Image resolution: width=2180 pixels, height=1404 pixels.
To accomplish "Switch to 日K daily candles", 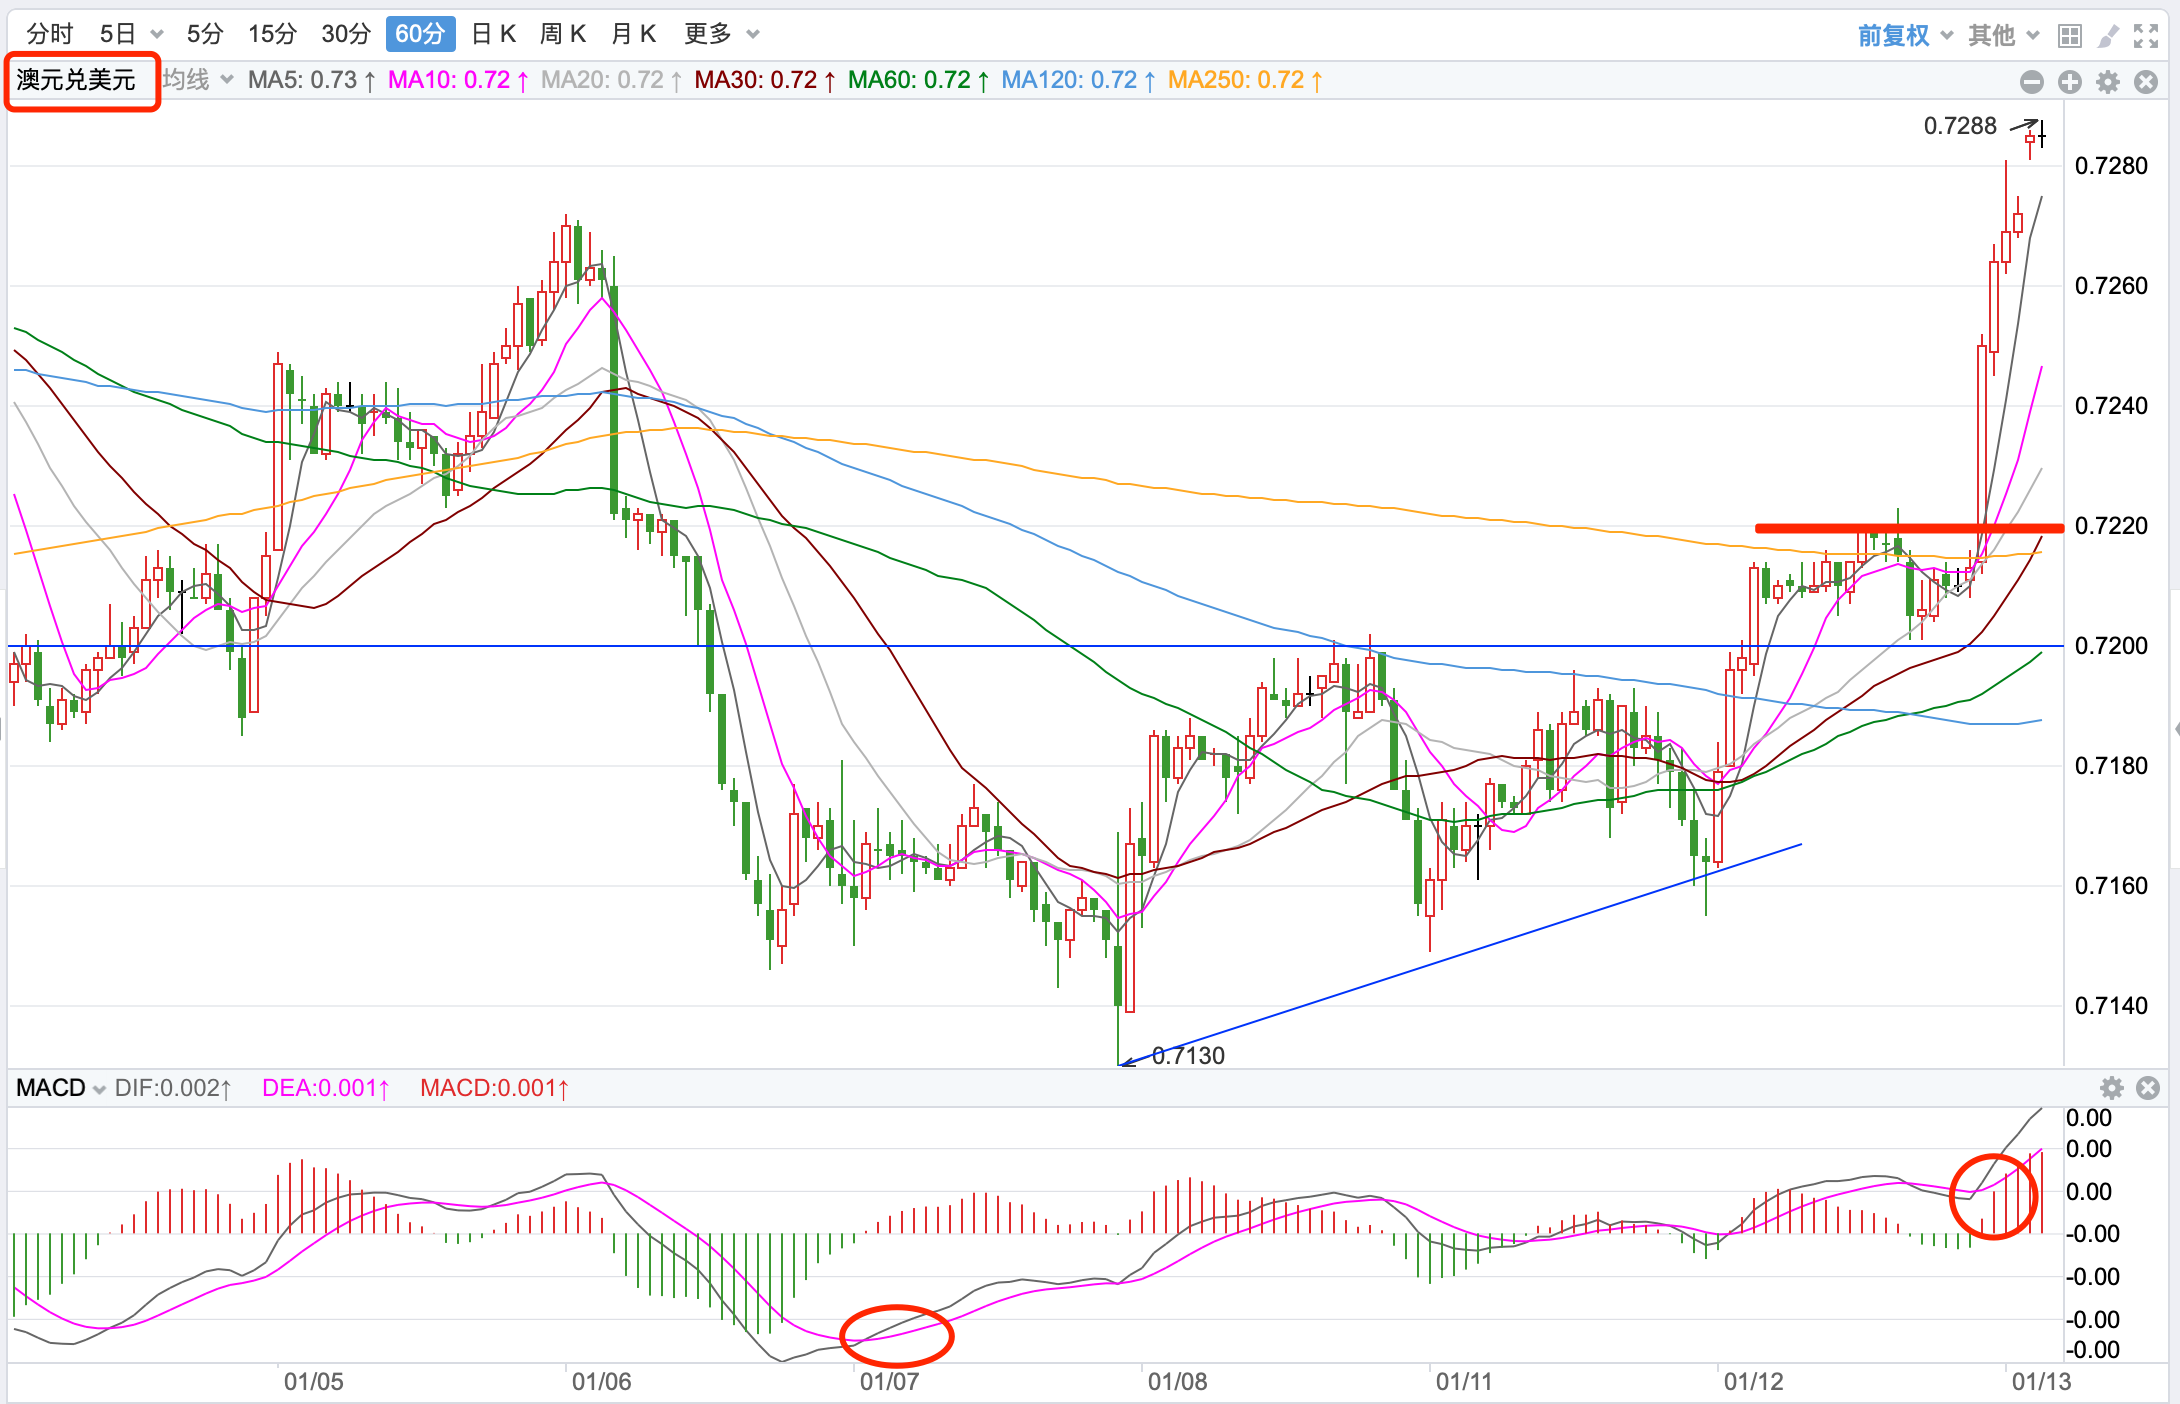I will click(493, 34).
